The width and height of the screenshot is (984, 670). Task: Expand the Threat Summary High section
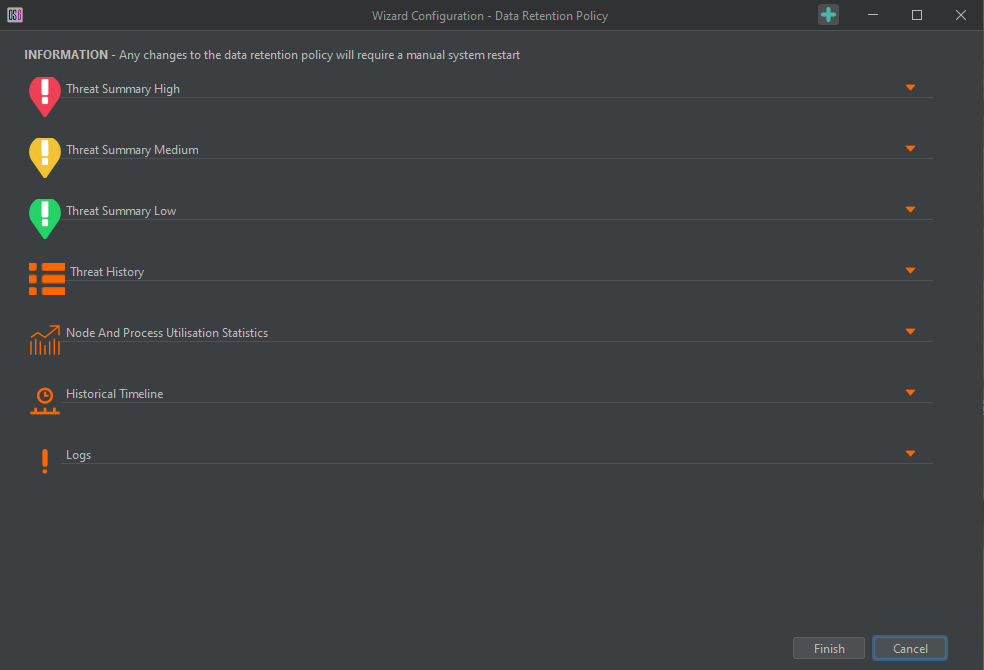pos(910,87)
